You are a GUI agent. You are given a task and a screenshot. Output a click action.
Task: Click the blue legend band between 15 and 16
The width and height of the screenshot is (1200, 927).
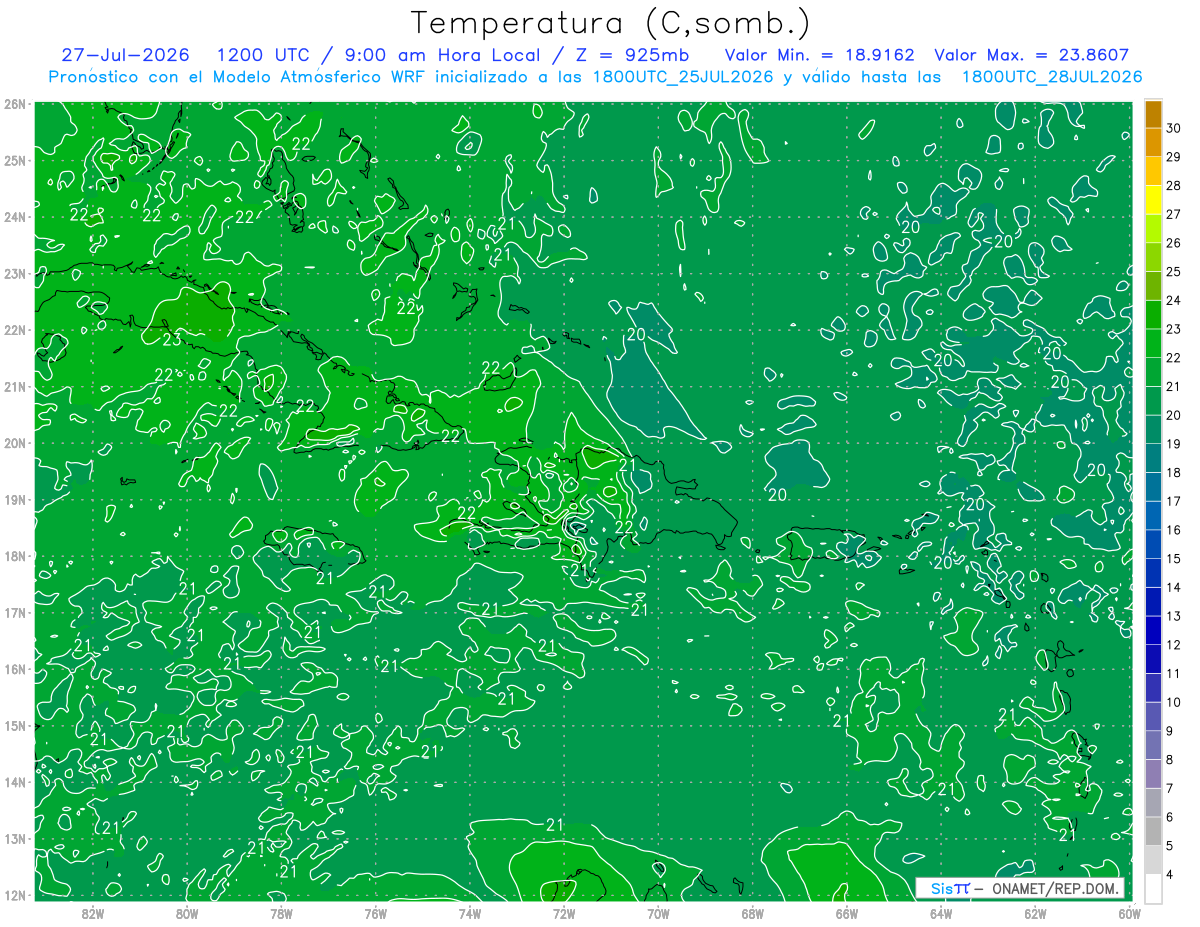1153,545
